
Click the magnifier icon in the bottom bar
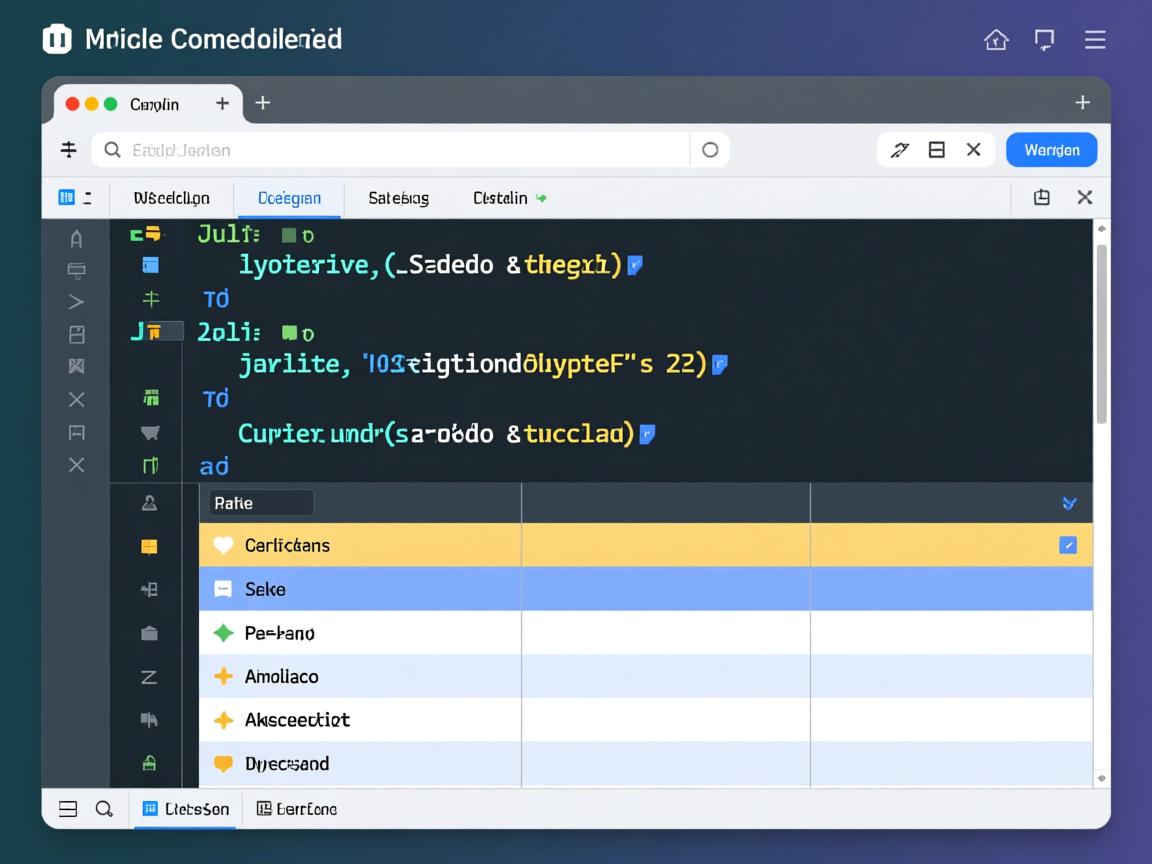[104, 809]
